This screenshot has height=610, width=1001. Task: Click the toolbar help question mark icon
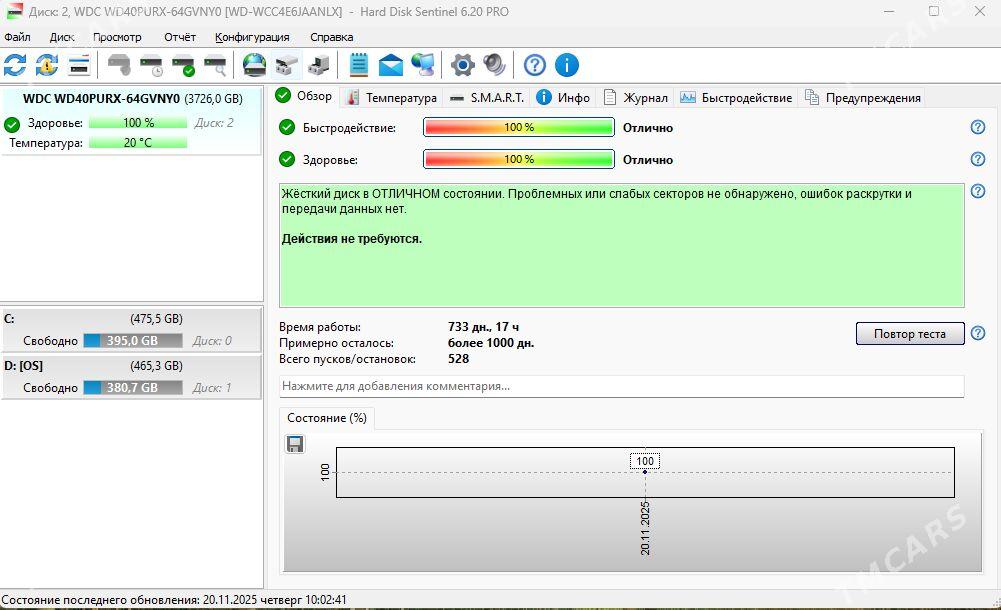[x=535, y=66]
